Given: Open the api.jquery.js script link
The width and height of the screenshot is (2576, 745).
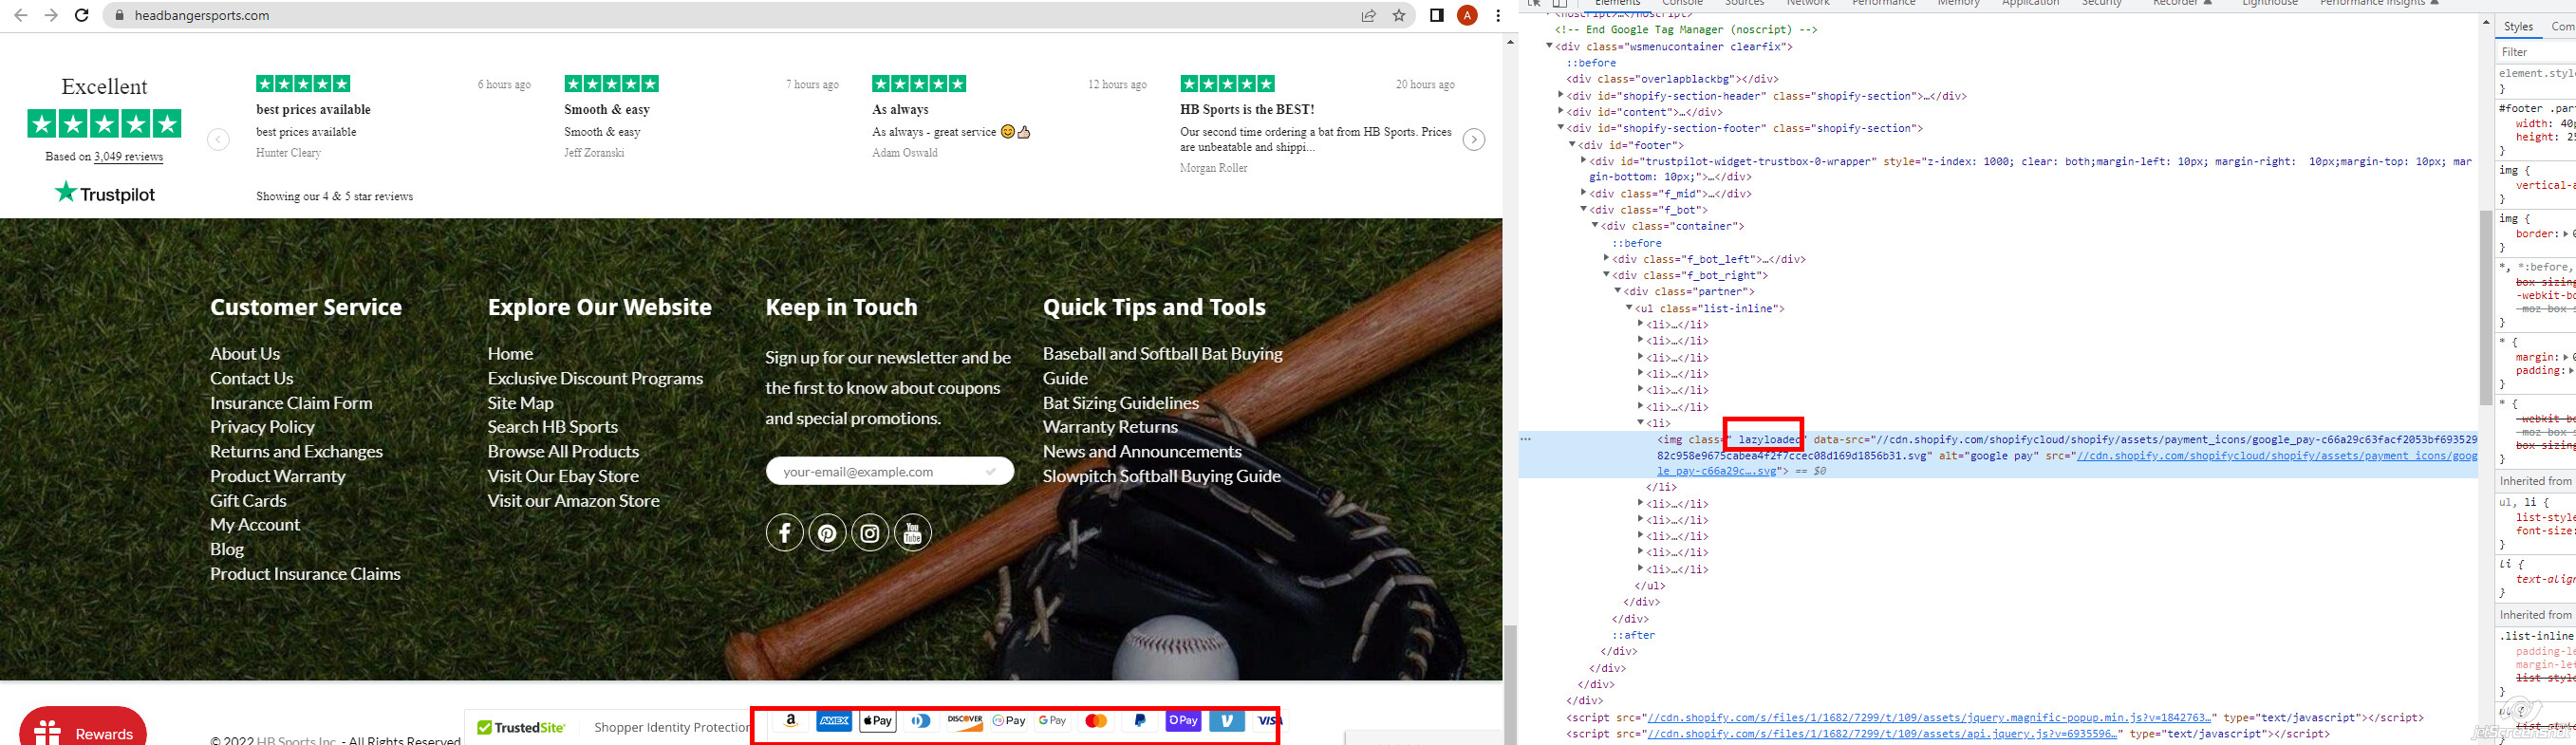Looking at the screenshot, I should point(1881,734).
